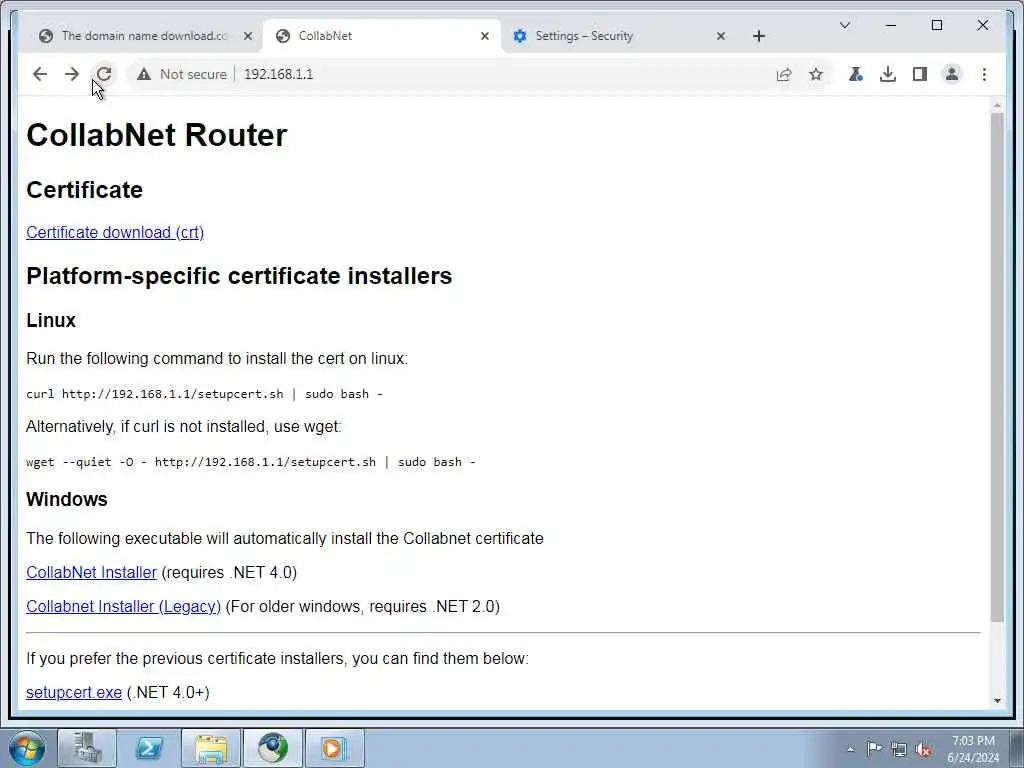This screenshot has height=768, width=1024.
Task: Click the wget --quiet command text
Action: pos(251,462)
